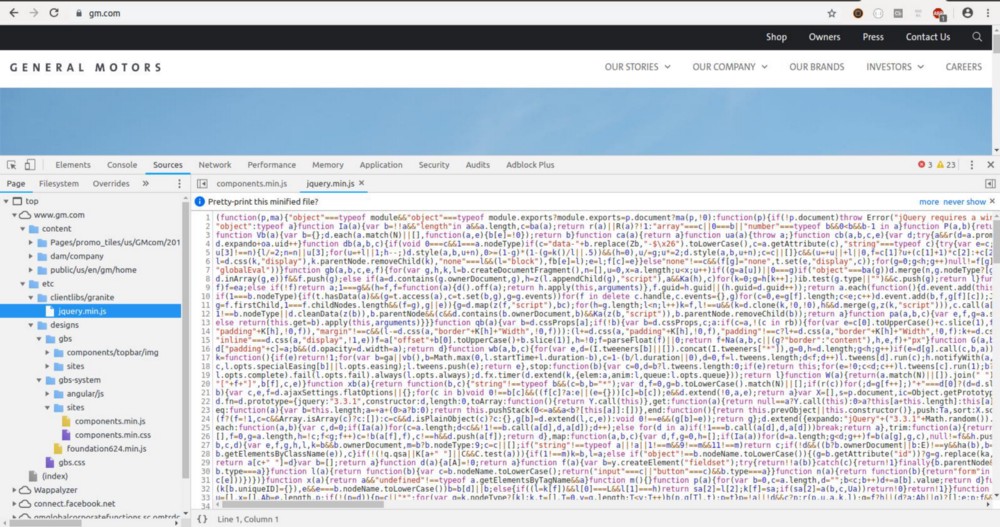Viewport: 1000px width, 527px height.
Task: Open OUR STORIES dropdown menu
Action: point(637,67)
